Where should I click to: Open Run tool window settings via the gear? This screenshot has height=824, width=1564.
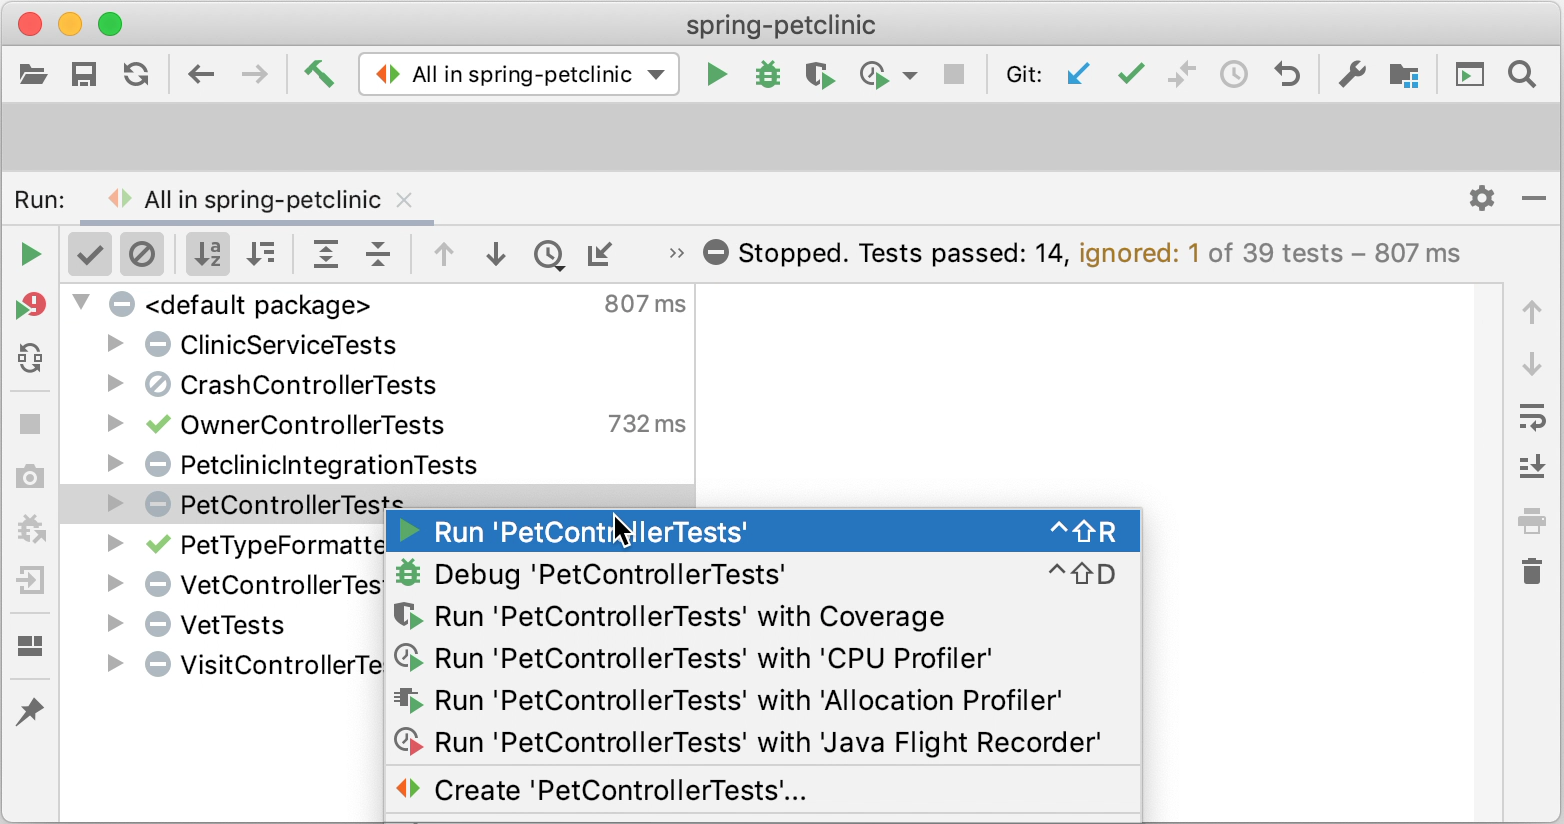click(1481, 198)
